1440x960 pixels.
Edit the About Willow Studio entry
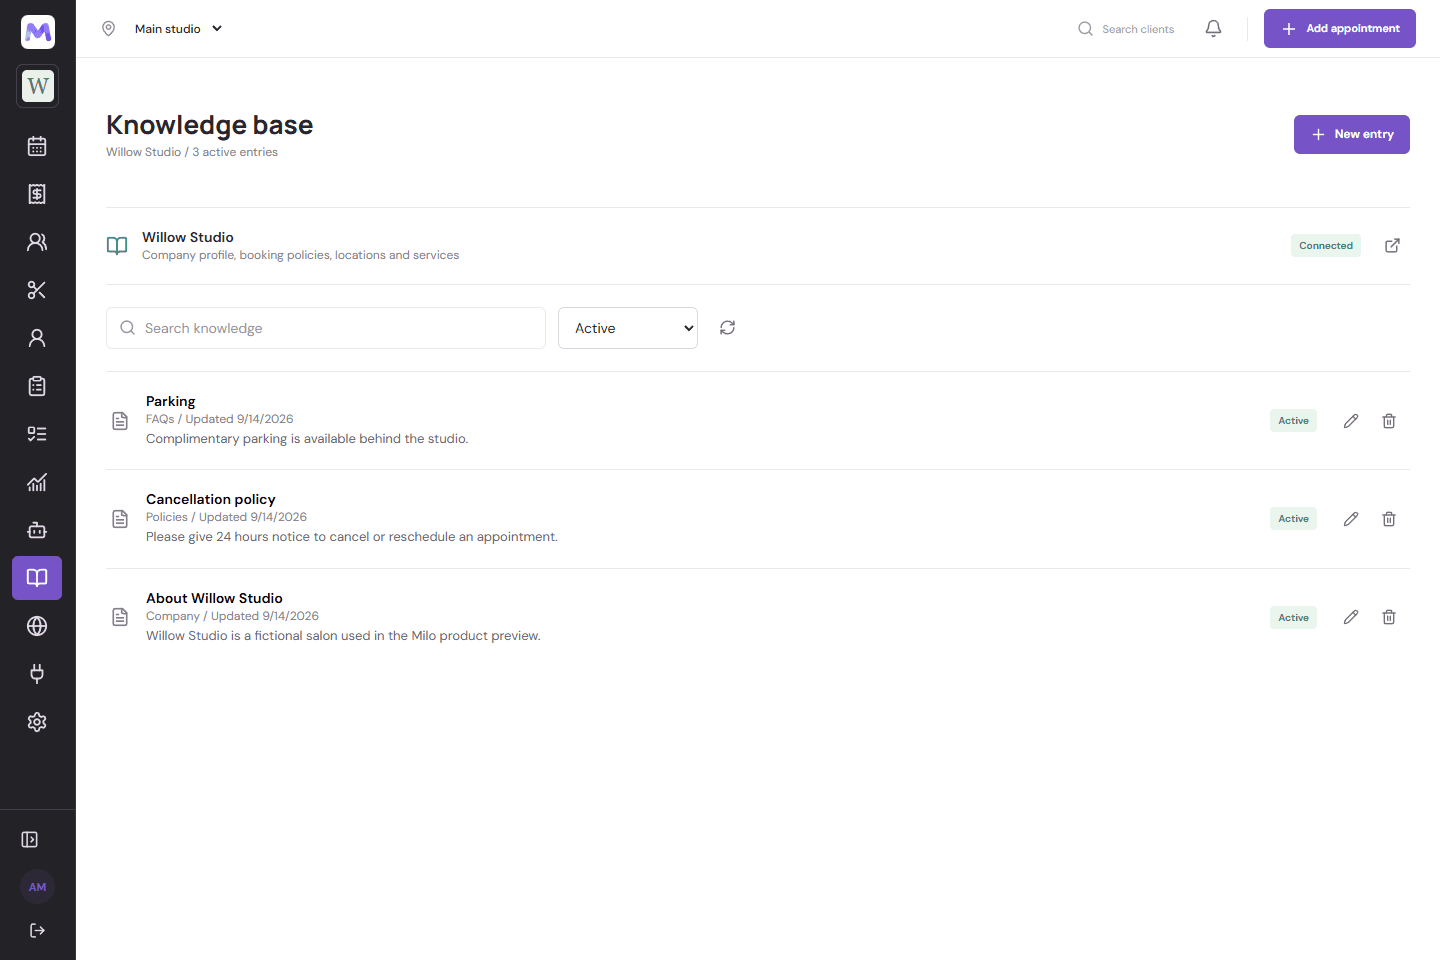click(1351, 617)
